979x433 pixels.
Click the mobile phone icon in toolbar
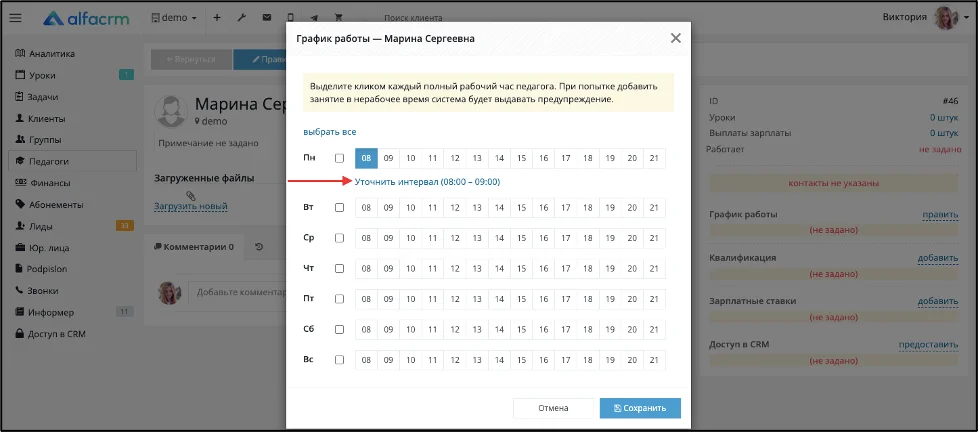290,18
